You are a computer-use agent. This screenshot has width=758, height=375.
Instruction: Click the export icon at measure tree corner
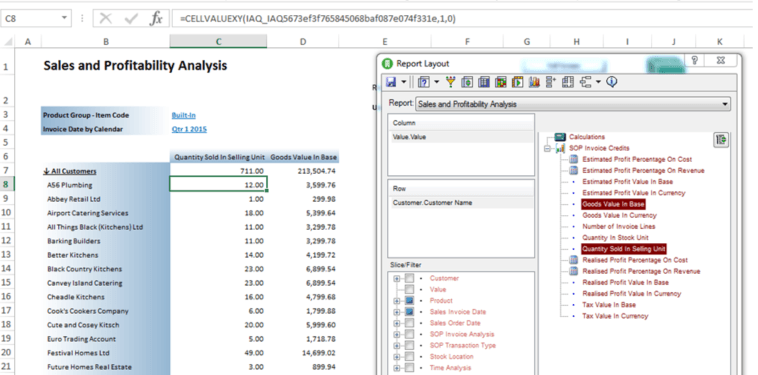point(721,140)
